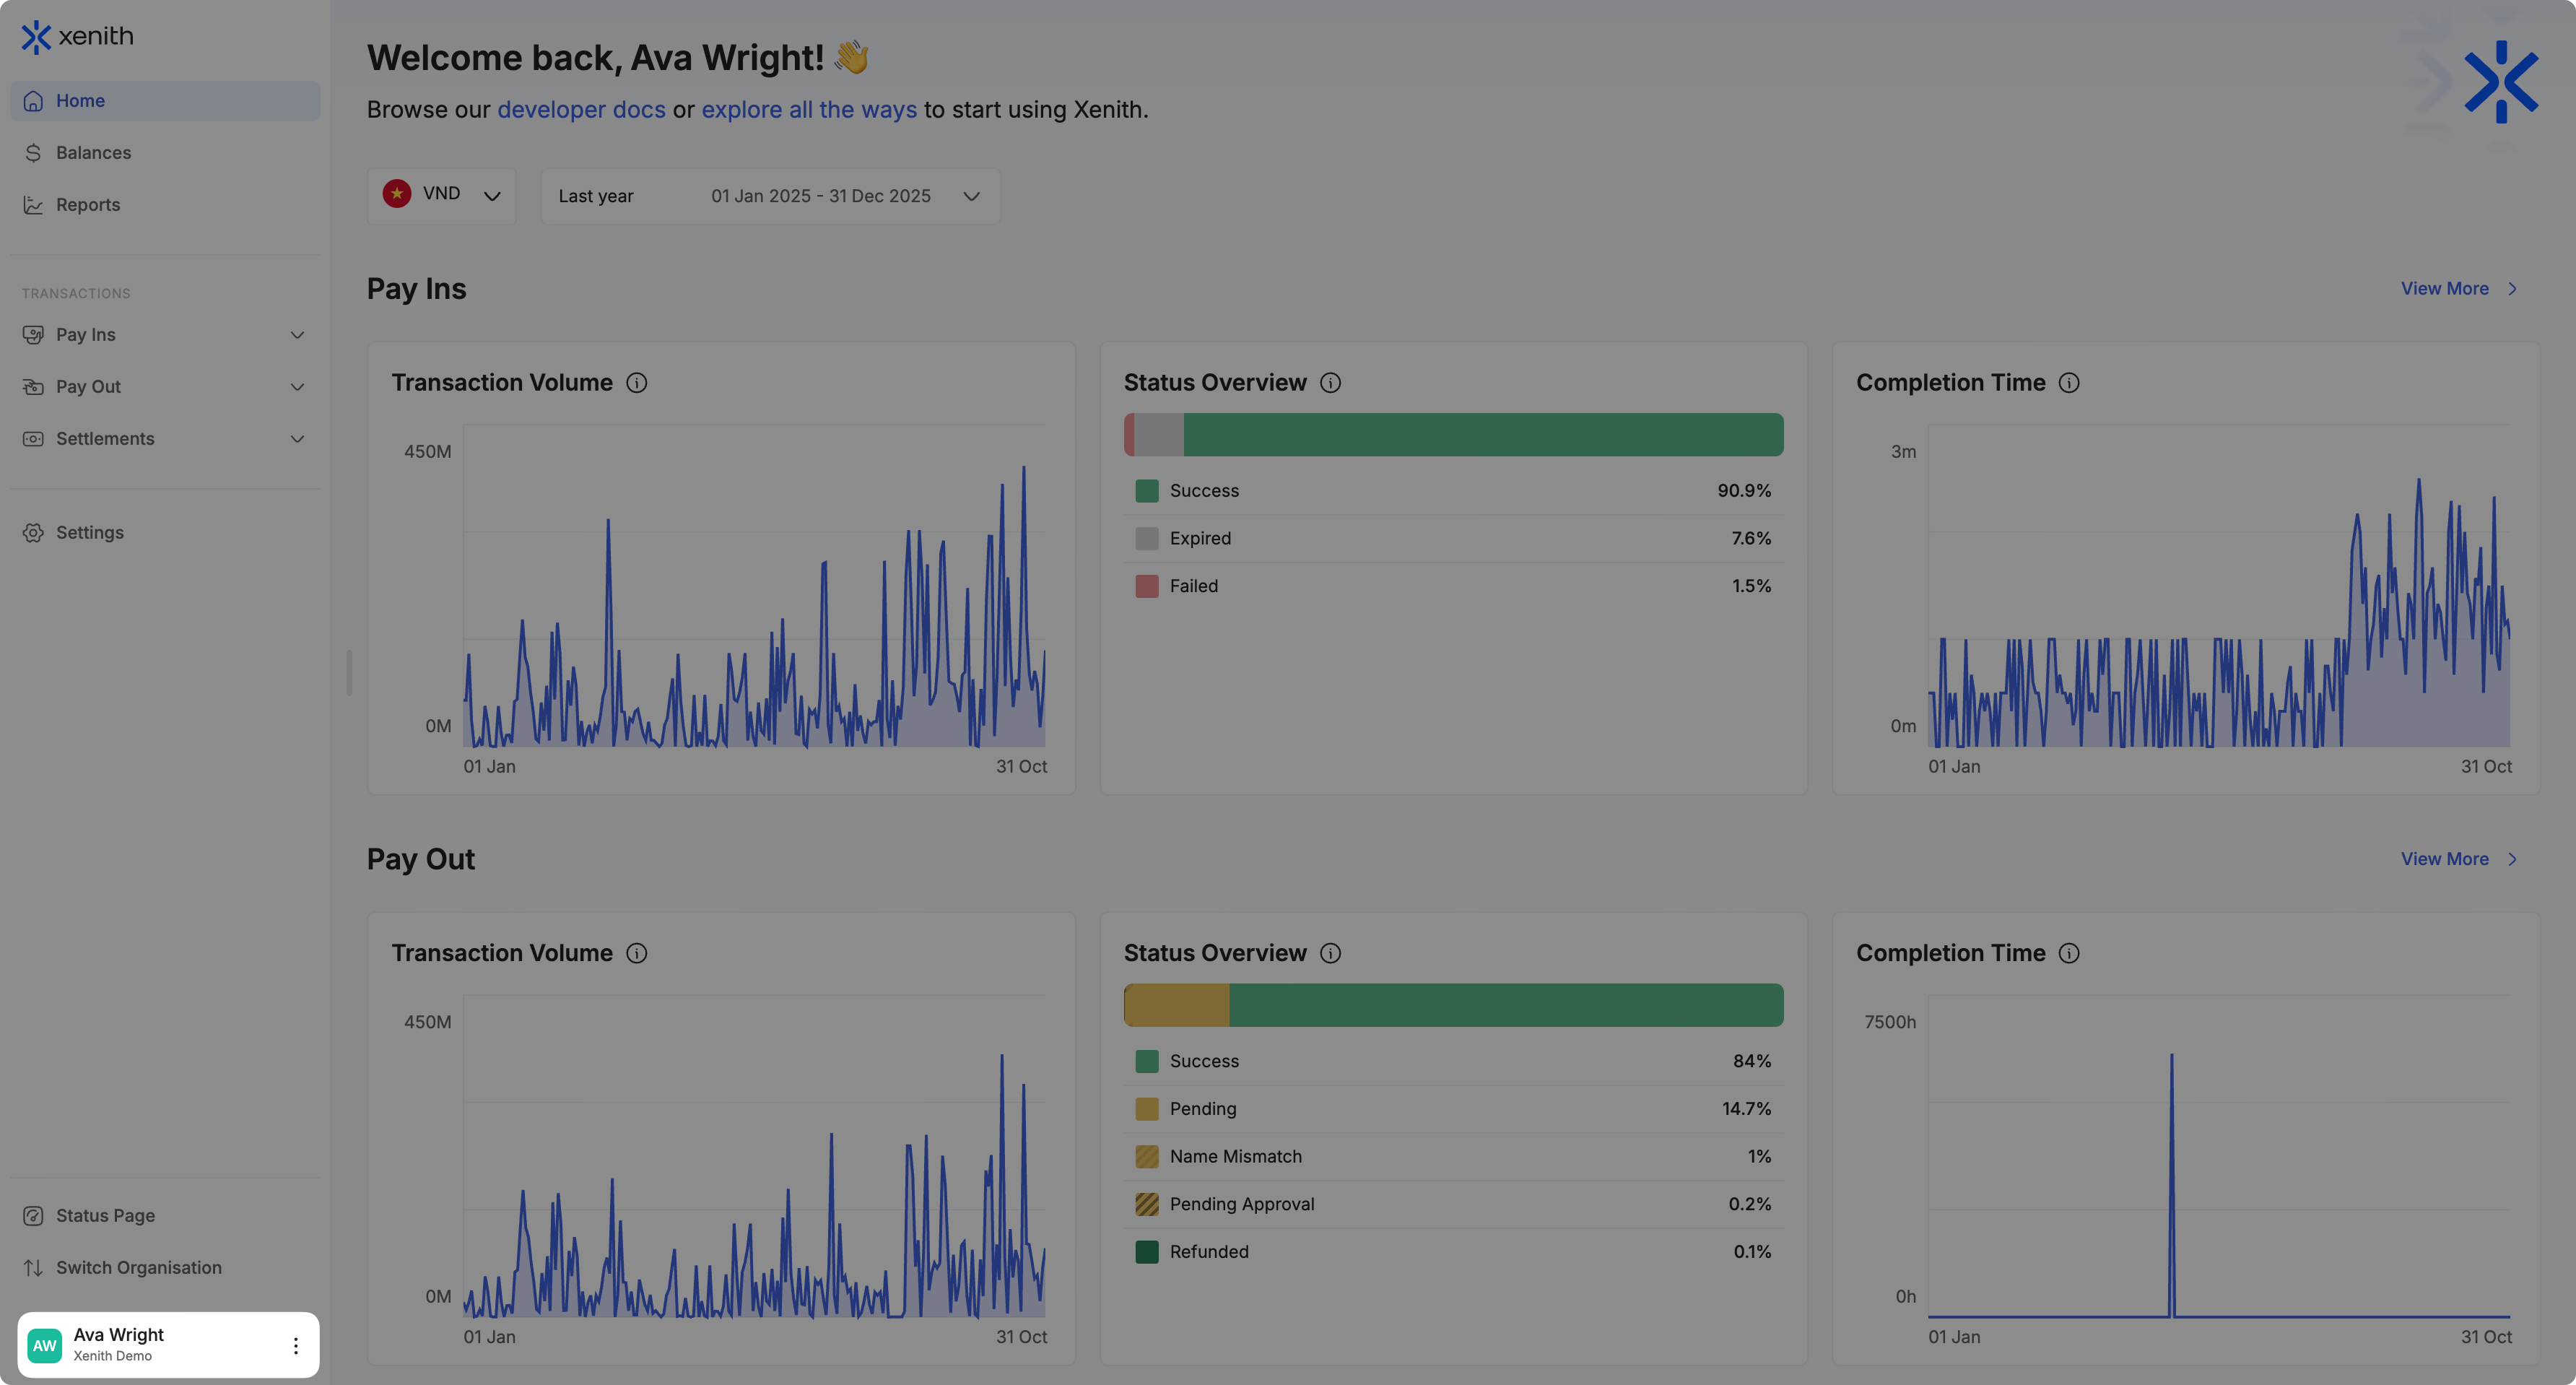Viewport: 2576px width, 1385px height.
Task: Open Reports from the sidebar
Action: tap(88, 205)
